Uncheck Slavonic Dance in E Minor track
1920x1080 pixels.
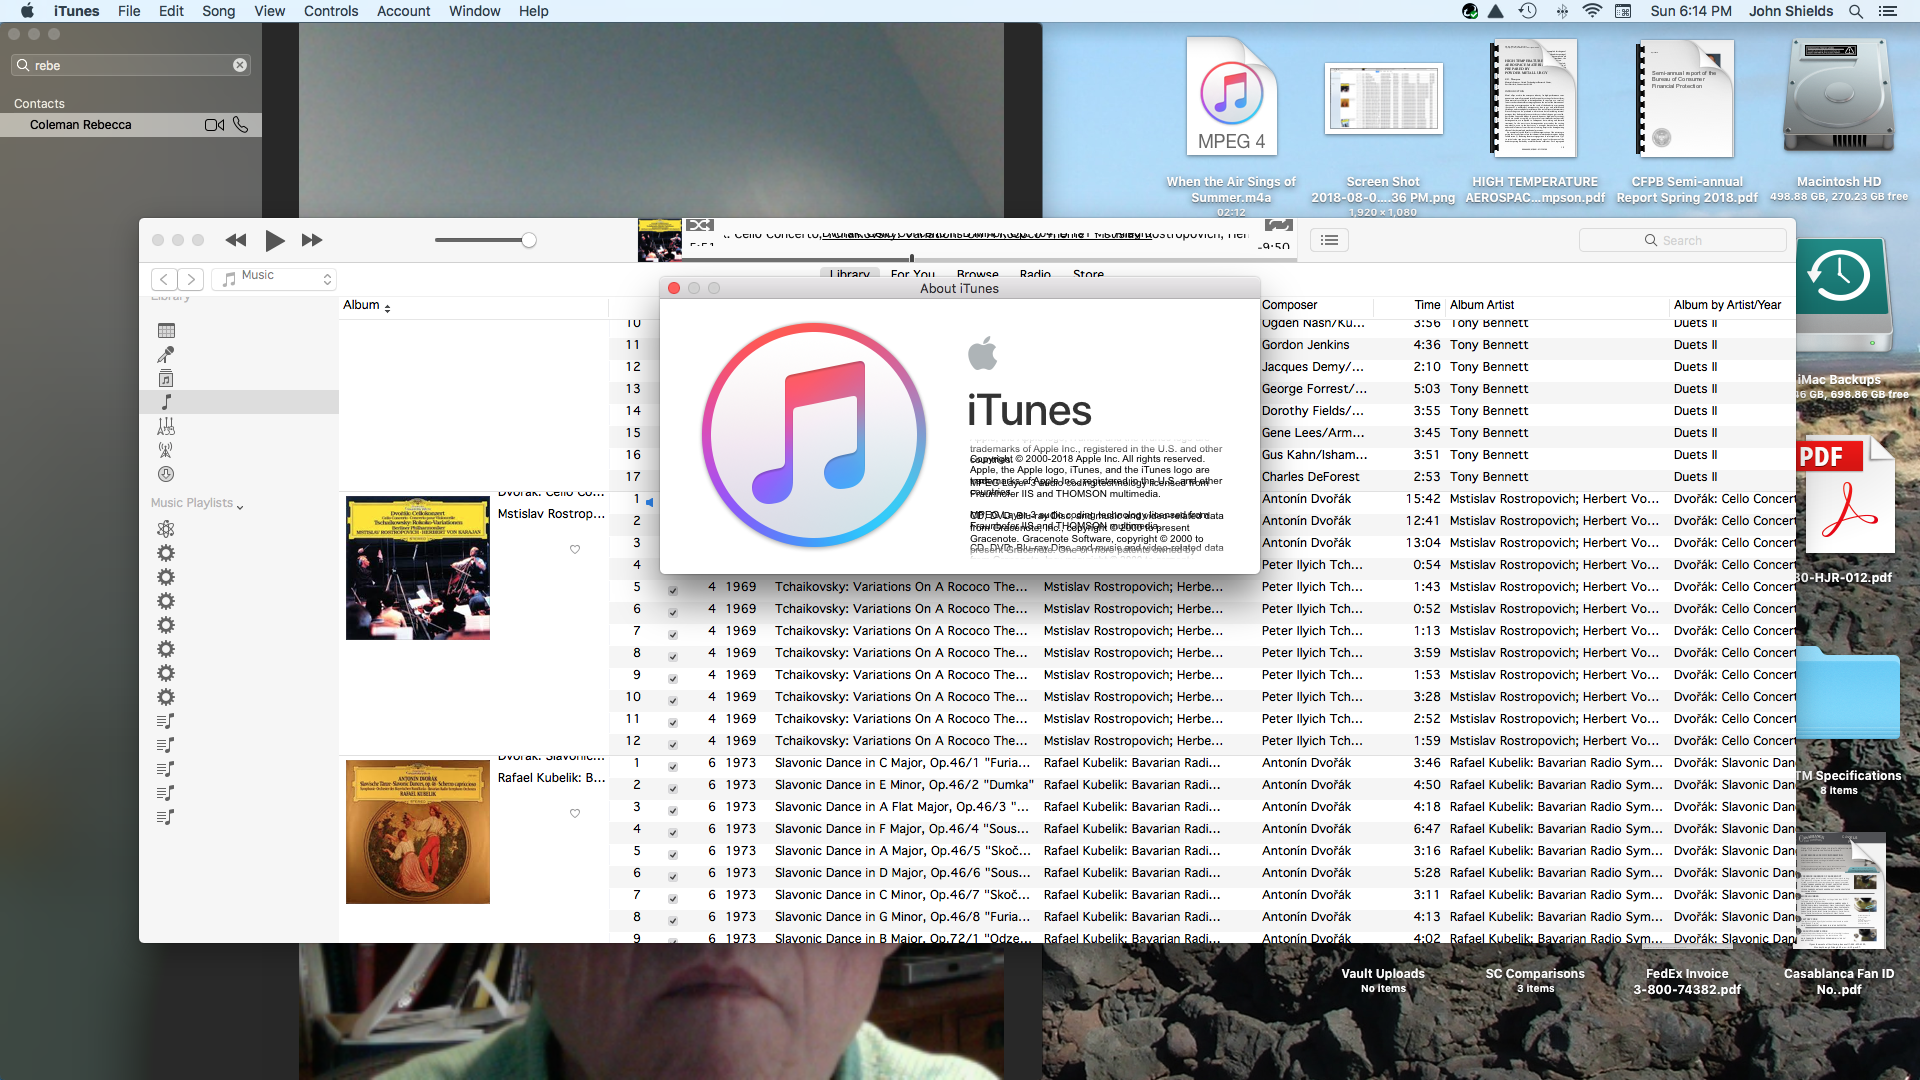coord(673,788)
